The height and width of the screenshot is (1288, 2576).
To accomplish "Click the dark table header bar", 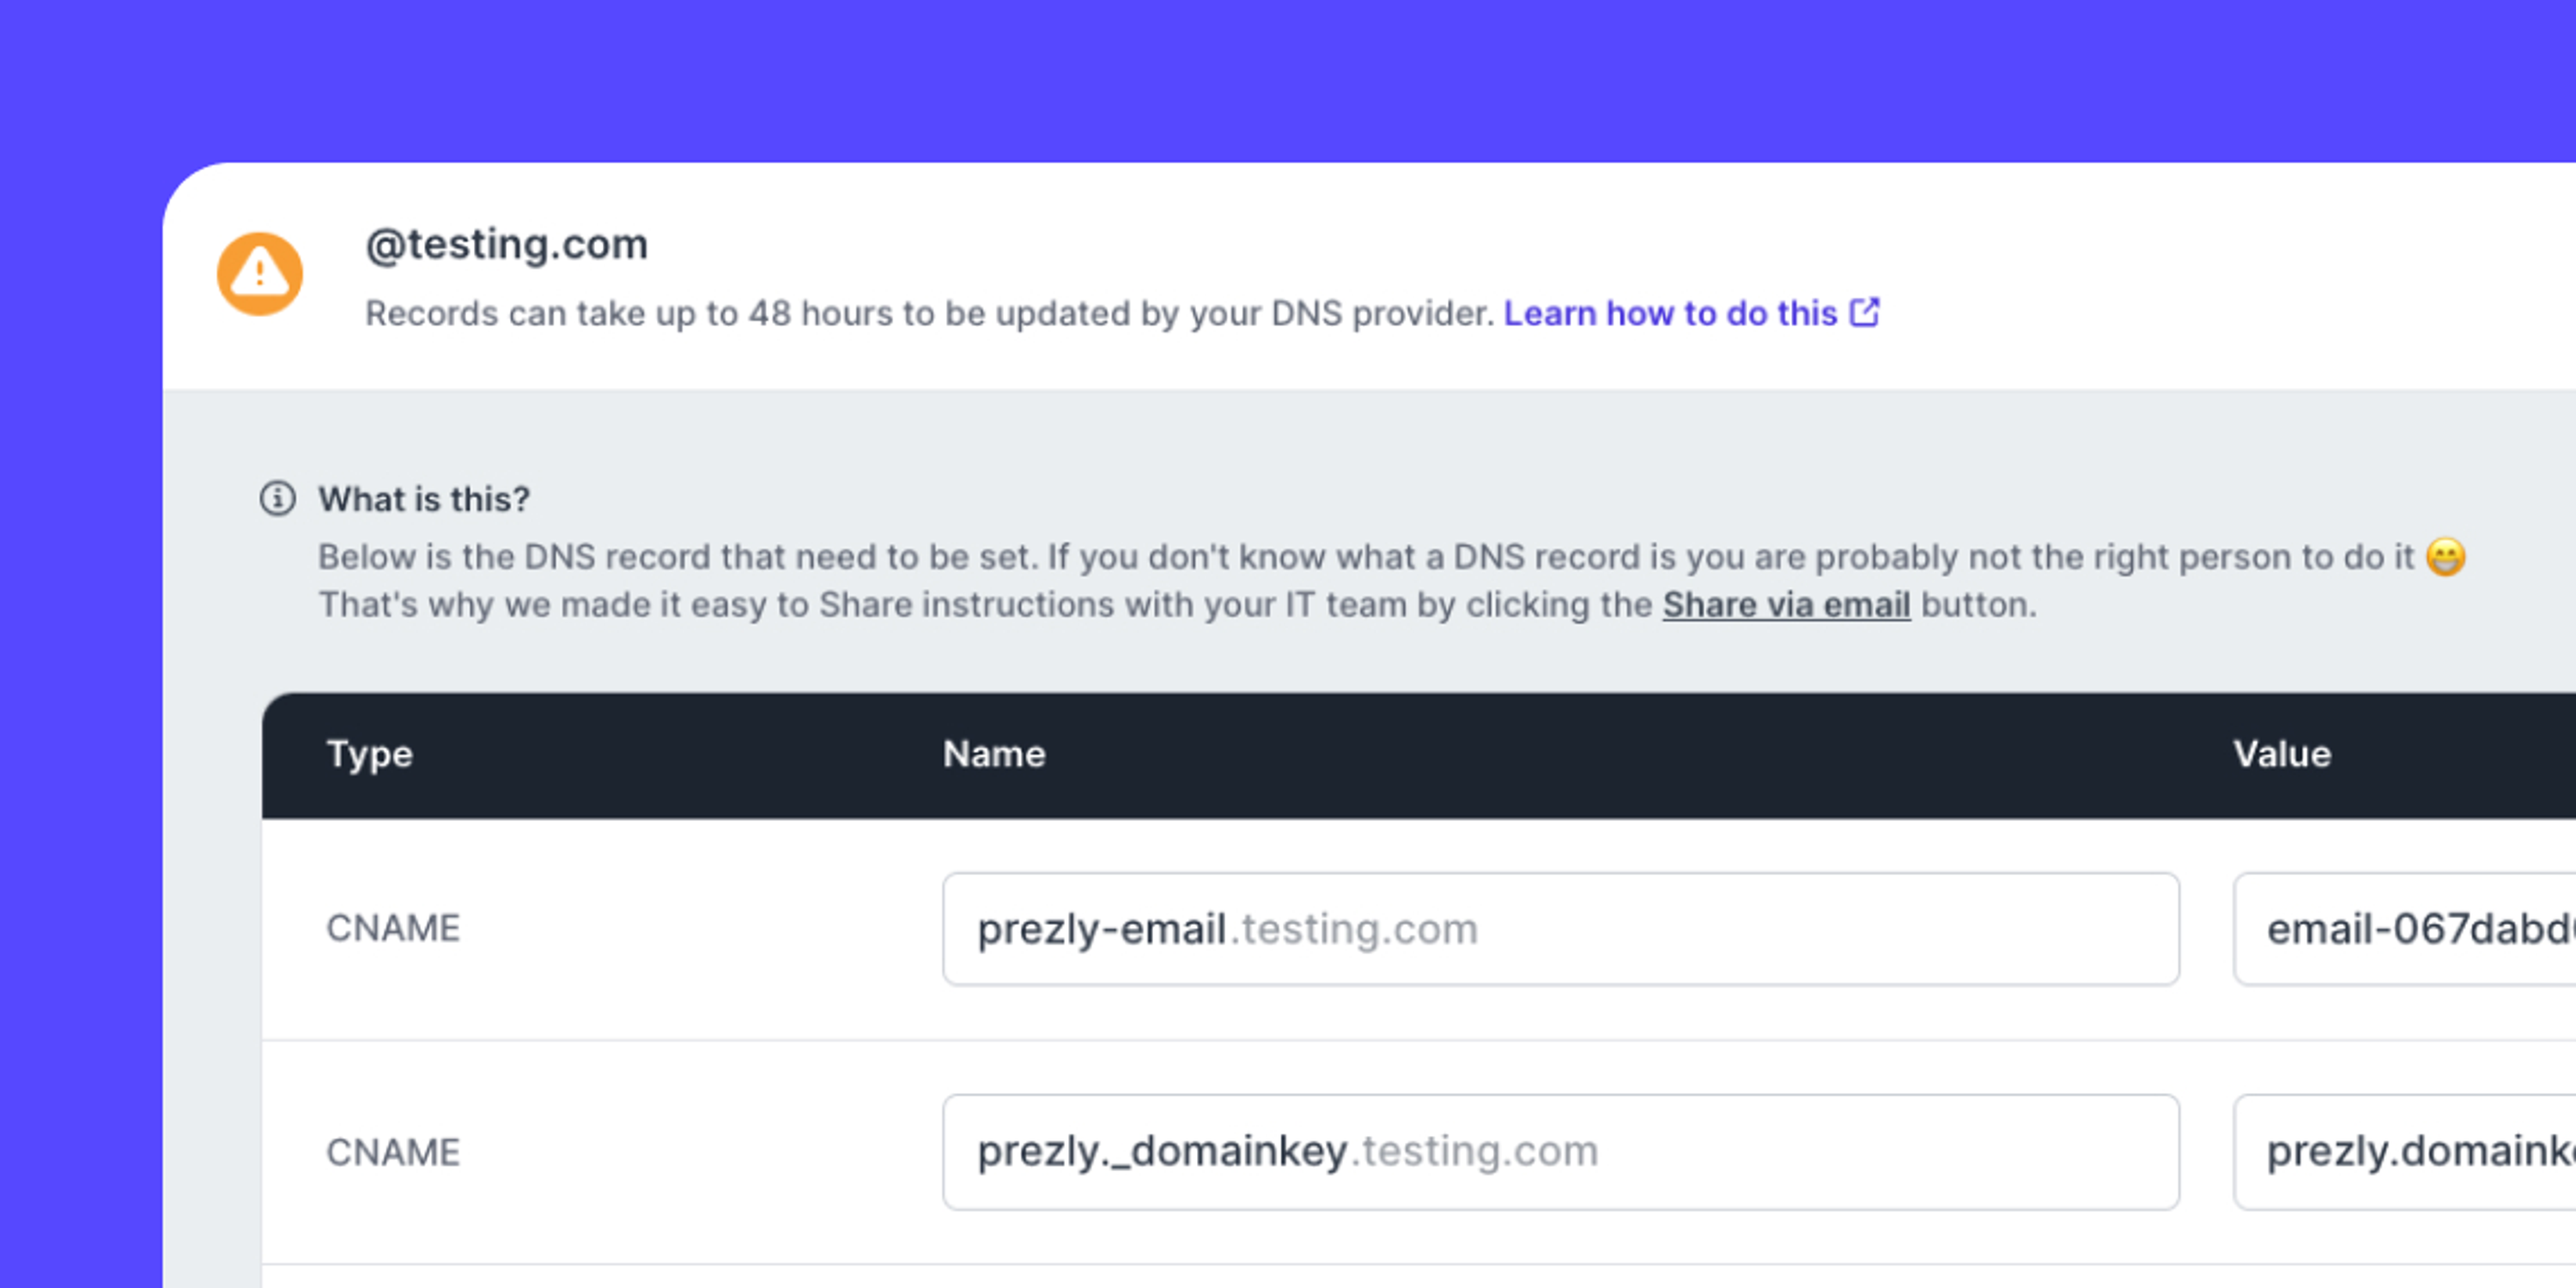I will [x=1300, y=754].
